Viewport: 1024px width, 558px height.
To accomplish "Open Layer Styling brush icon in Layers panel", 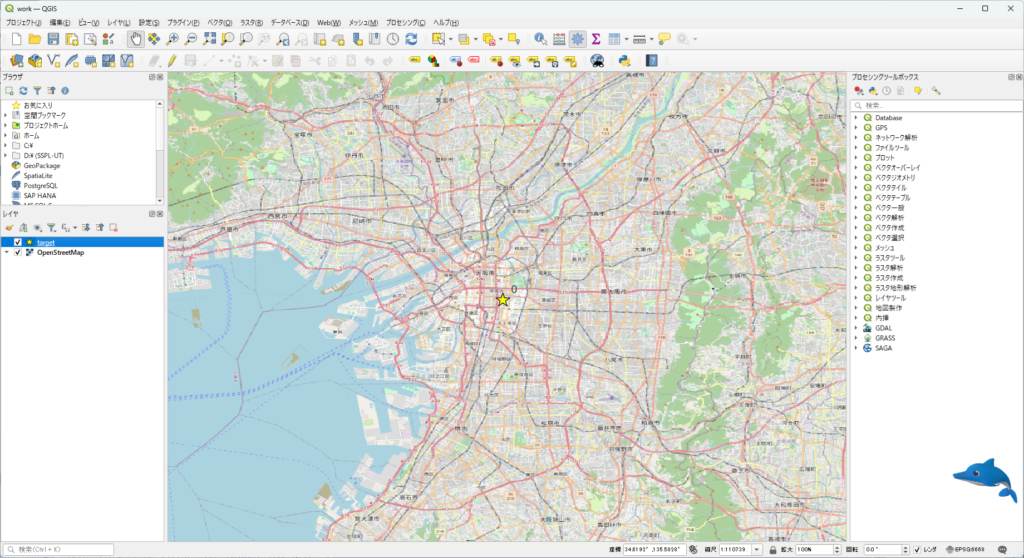I will coord(9,227).
